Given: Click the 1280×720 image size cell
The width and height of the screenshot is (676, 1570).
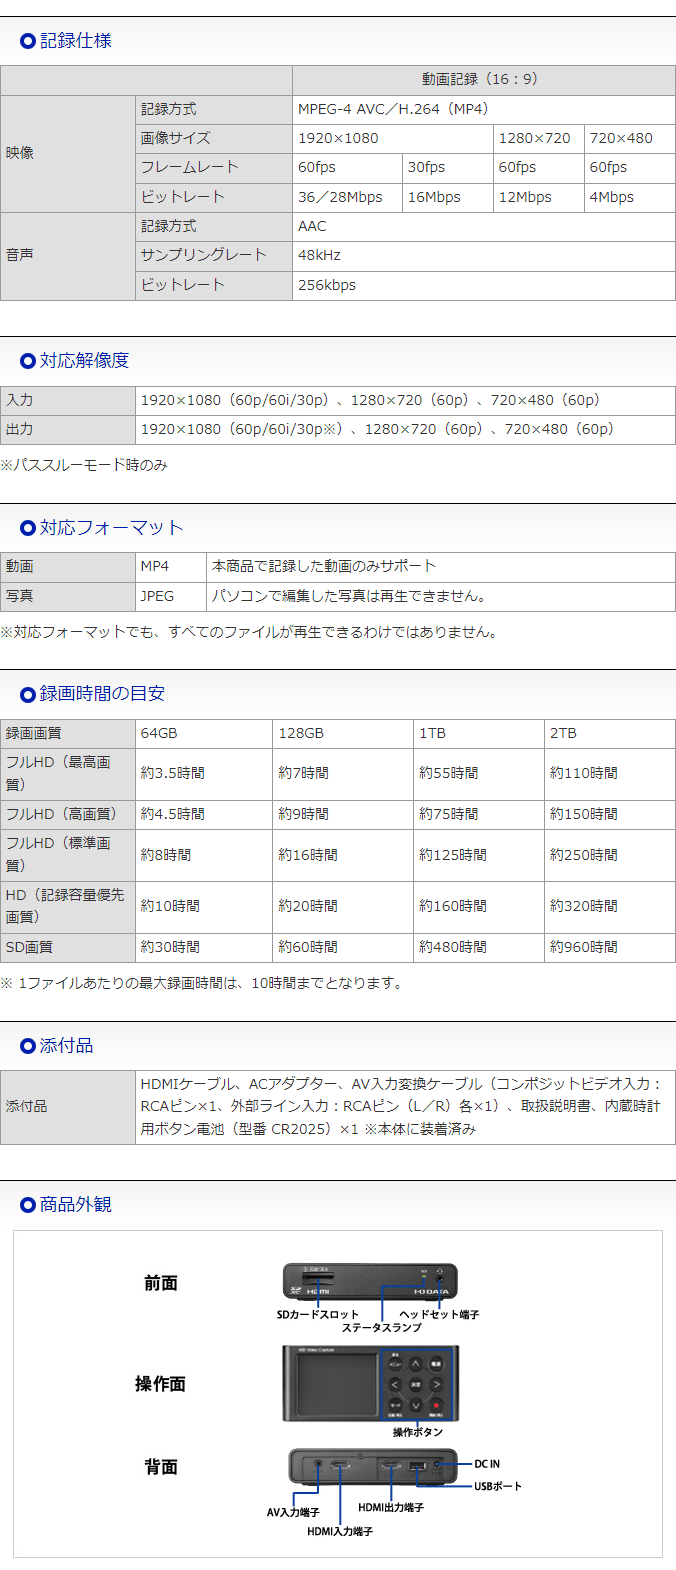Looking at the screenshot, I should 538,138.
